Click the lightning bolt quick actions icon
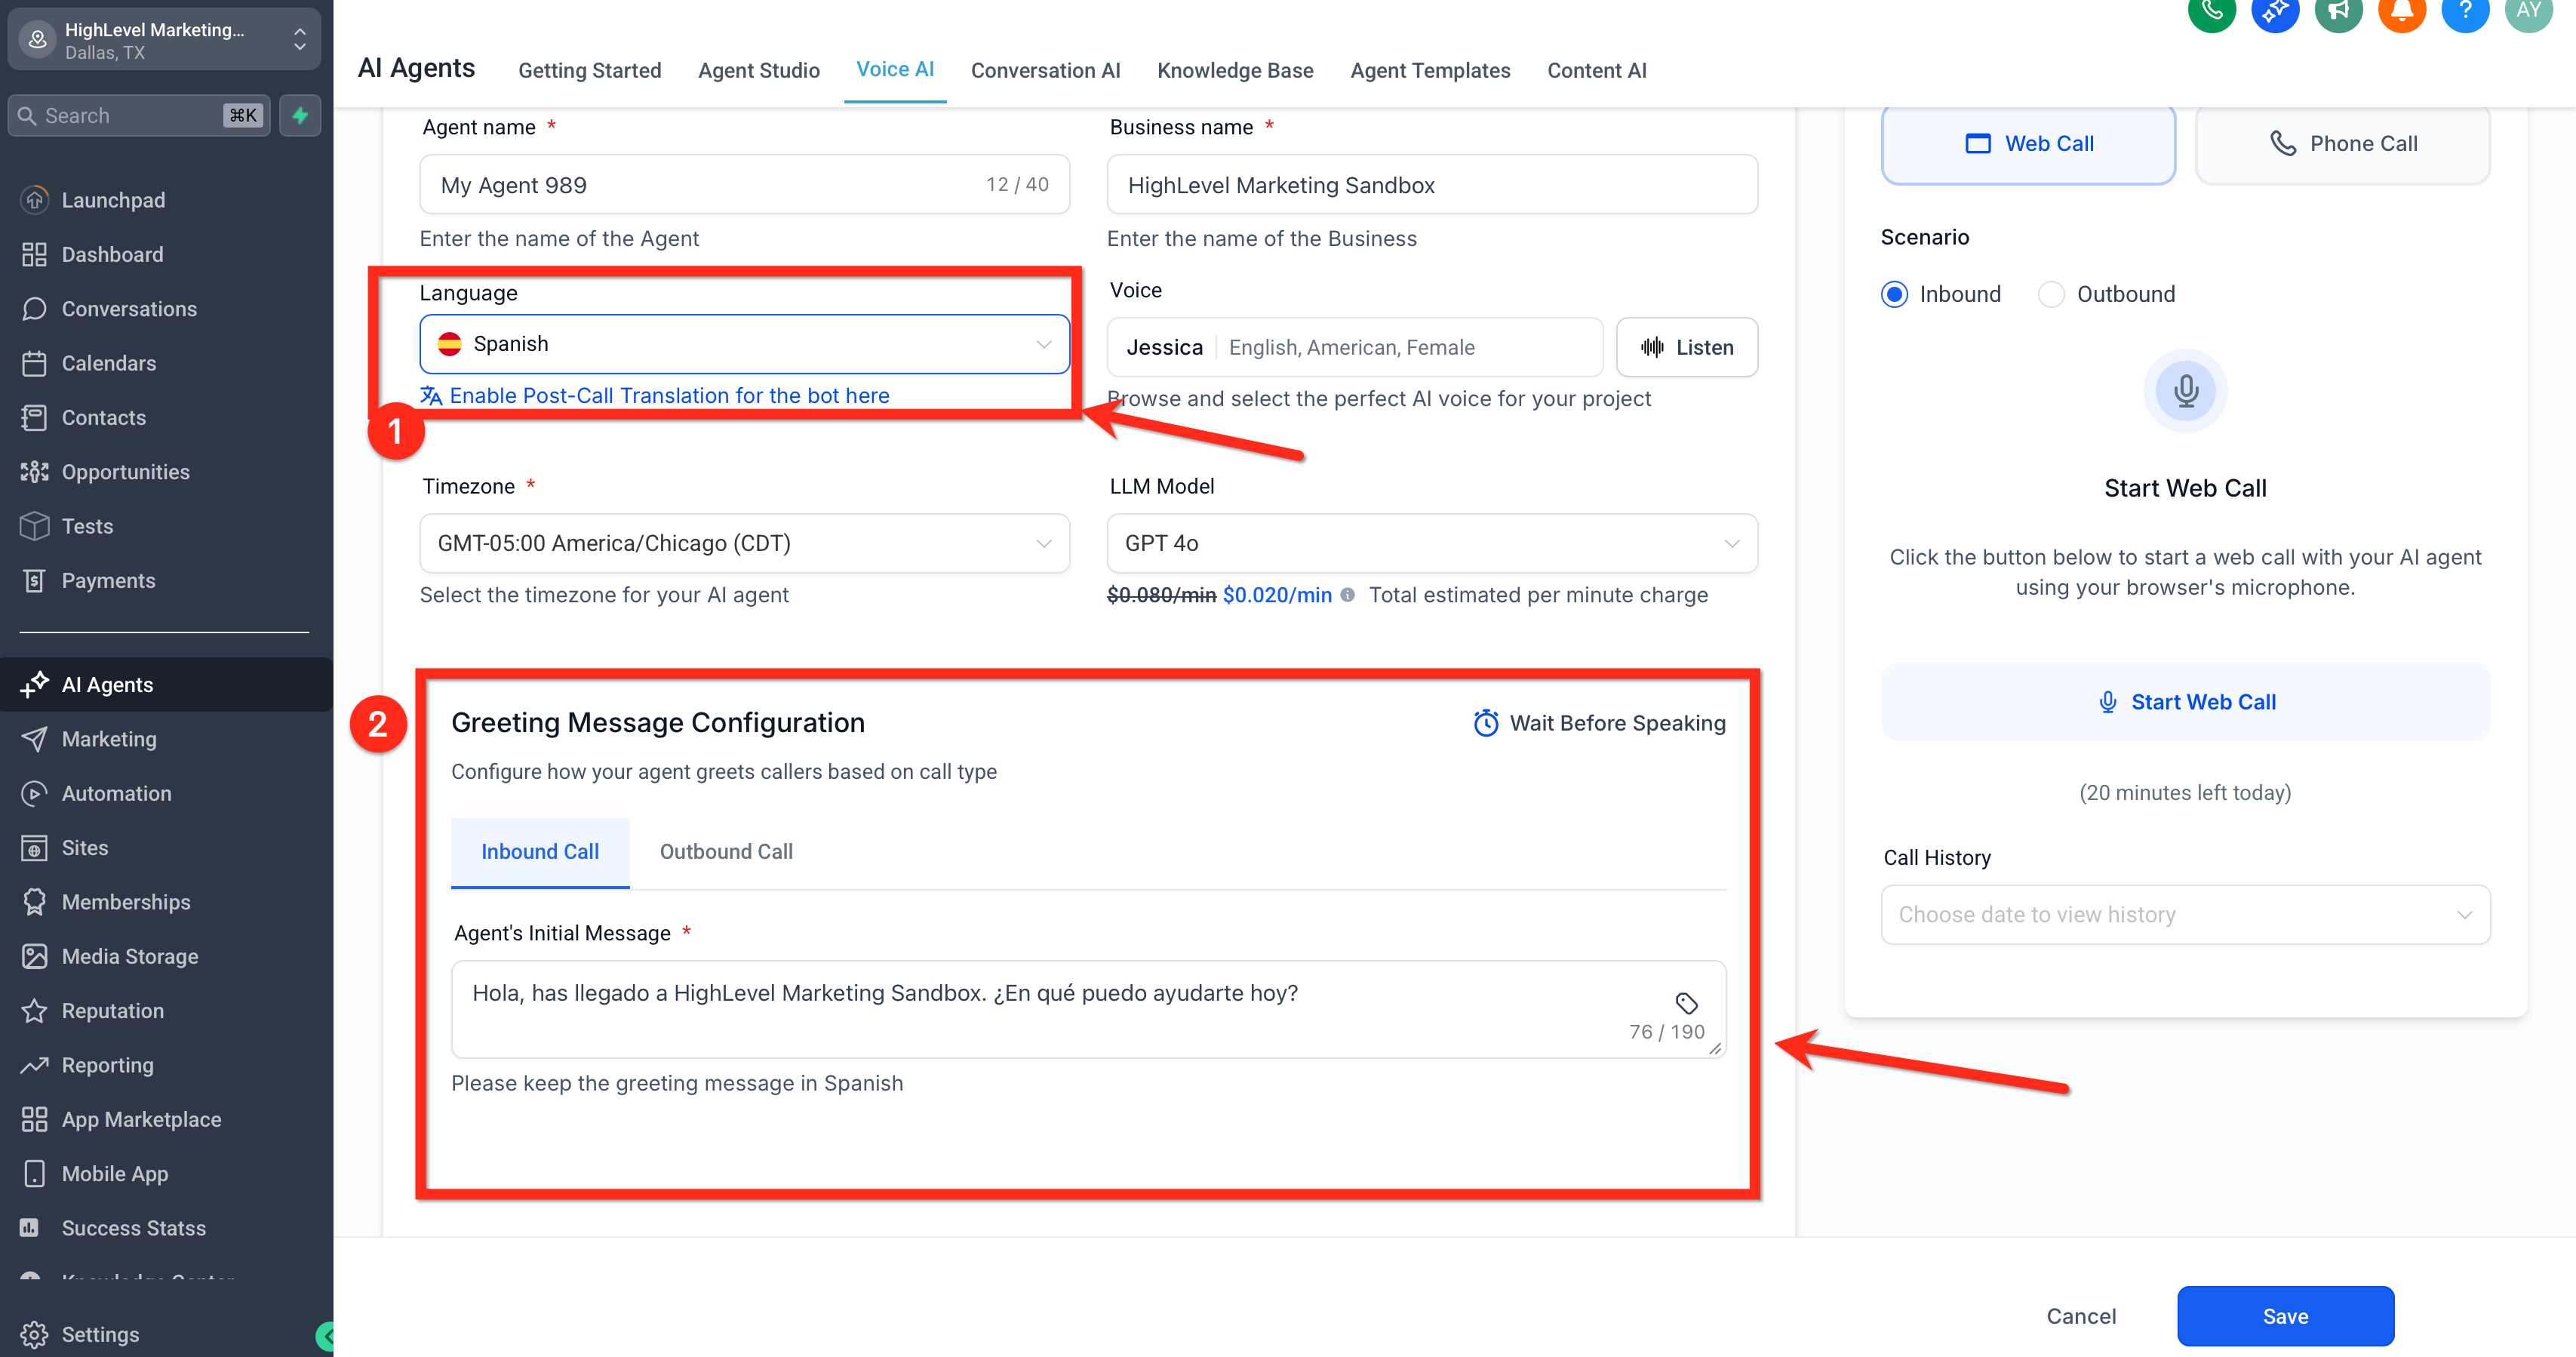Screen dimensions: 2576x1357 pos(300,115)
